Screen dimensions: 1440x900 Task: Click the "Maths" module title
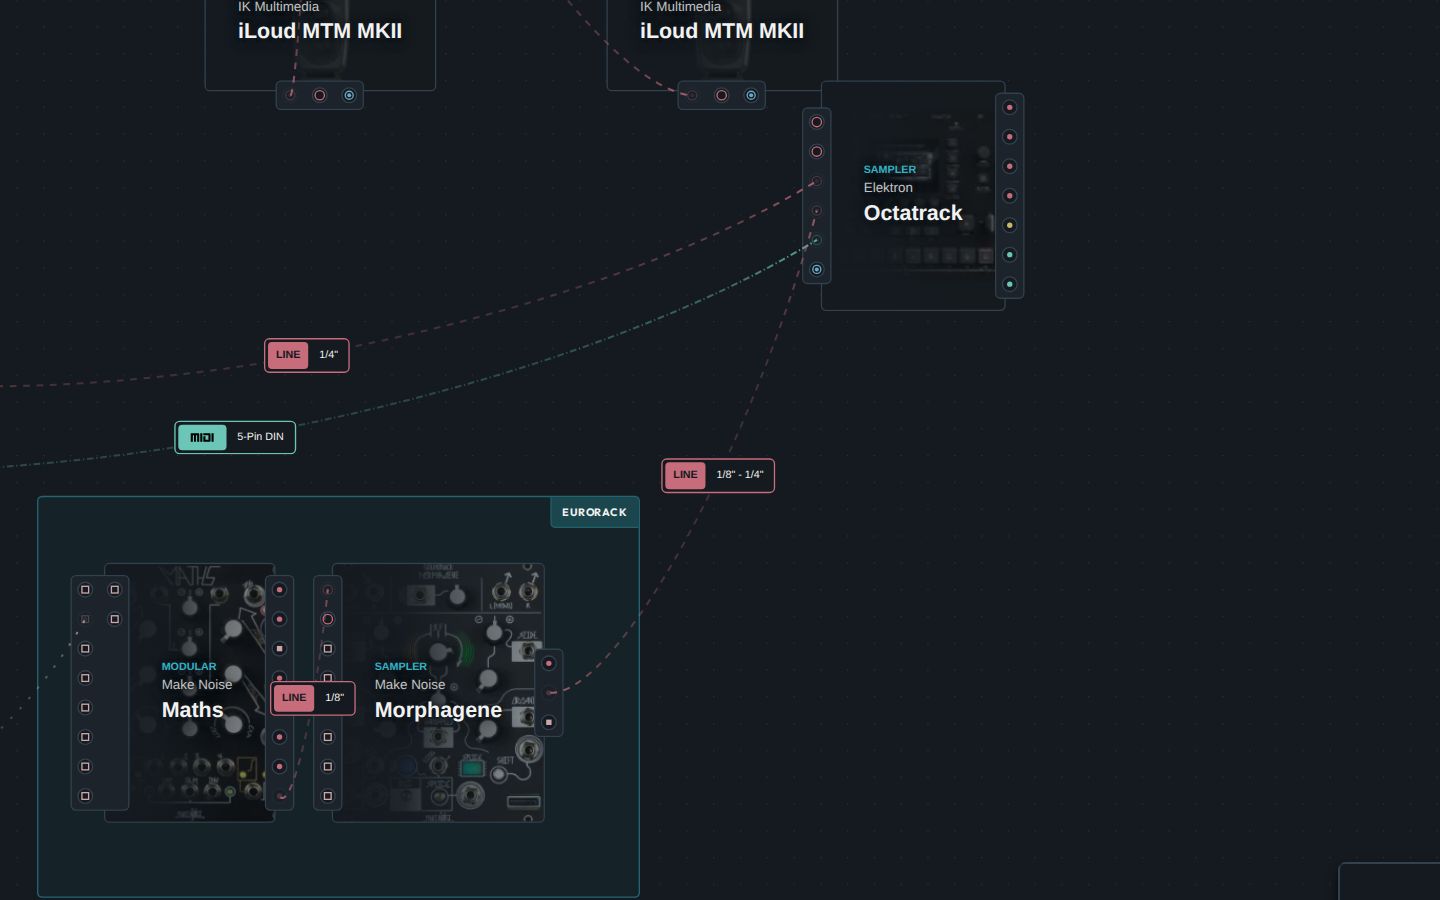pyautogui.click(x=193, y=710)
